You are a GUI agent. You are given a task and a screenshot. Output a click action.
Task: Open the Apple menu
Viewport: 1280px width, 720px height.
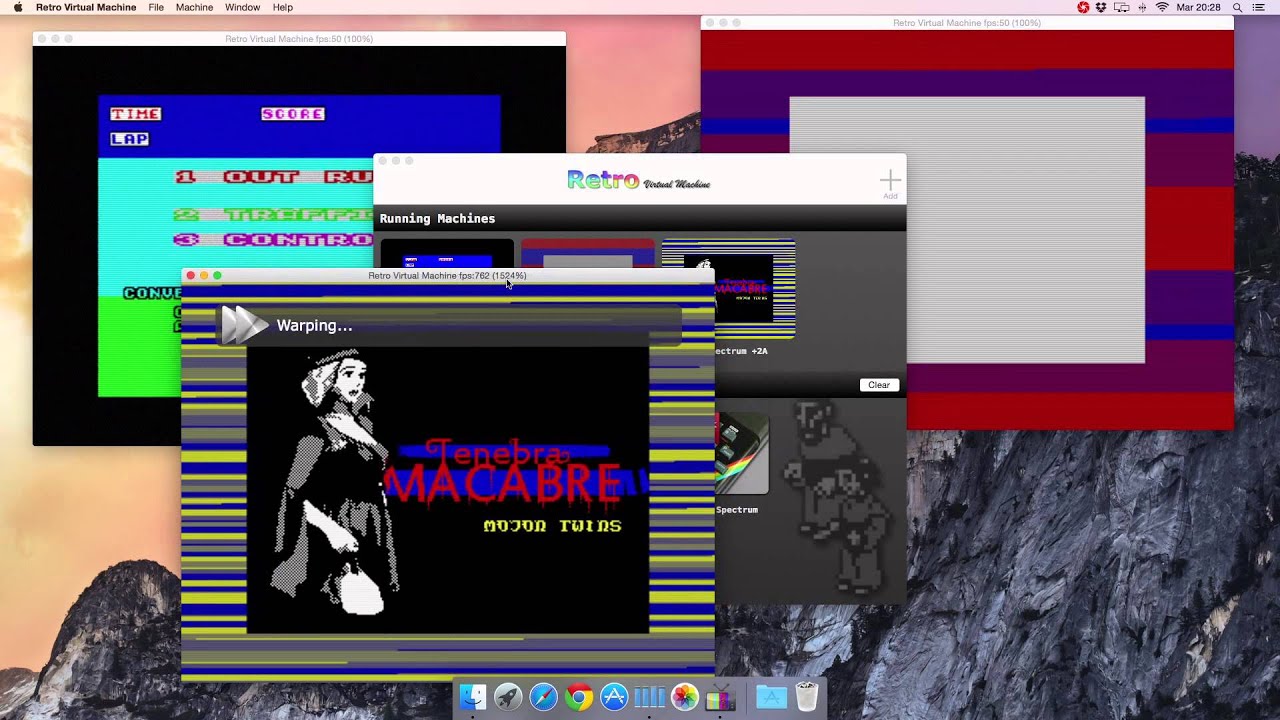(x=17, y=7)
